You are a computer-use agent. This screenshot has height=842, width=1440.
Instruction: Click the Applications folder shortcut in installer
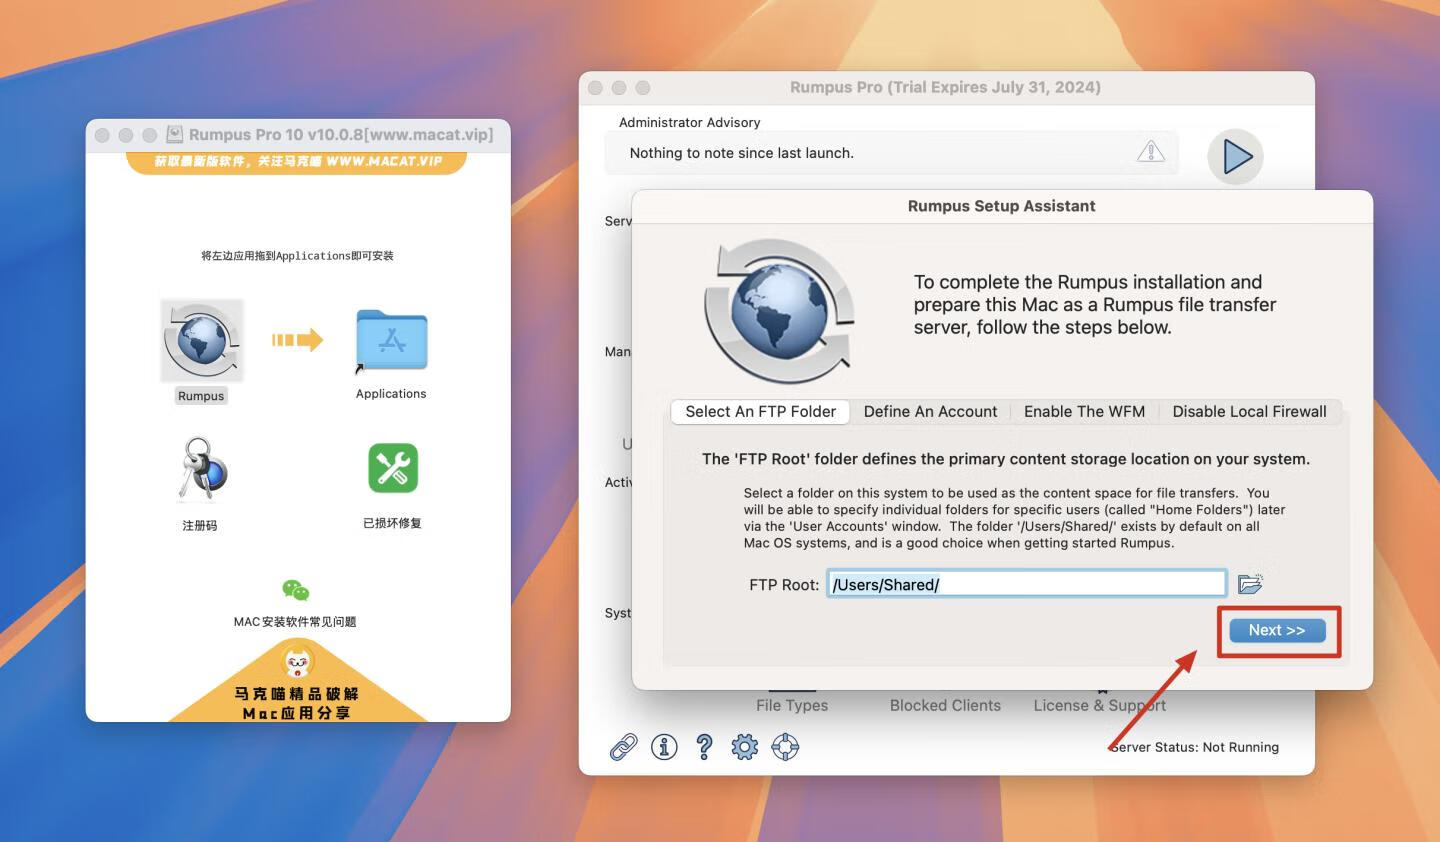(x=391, y=341)
